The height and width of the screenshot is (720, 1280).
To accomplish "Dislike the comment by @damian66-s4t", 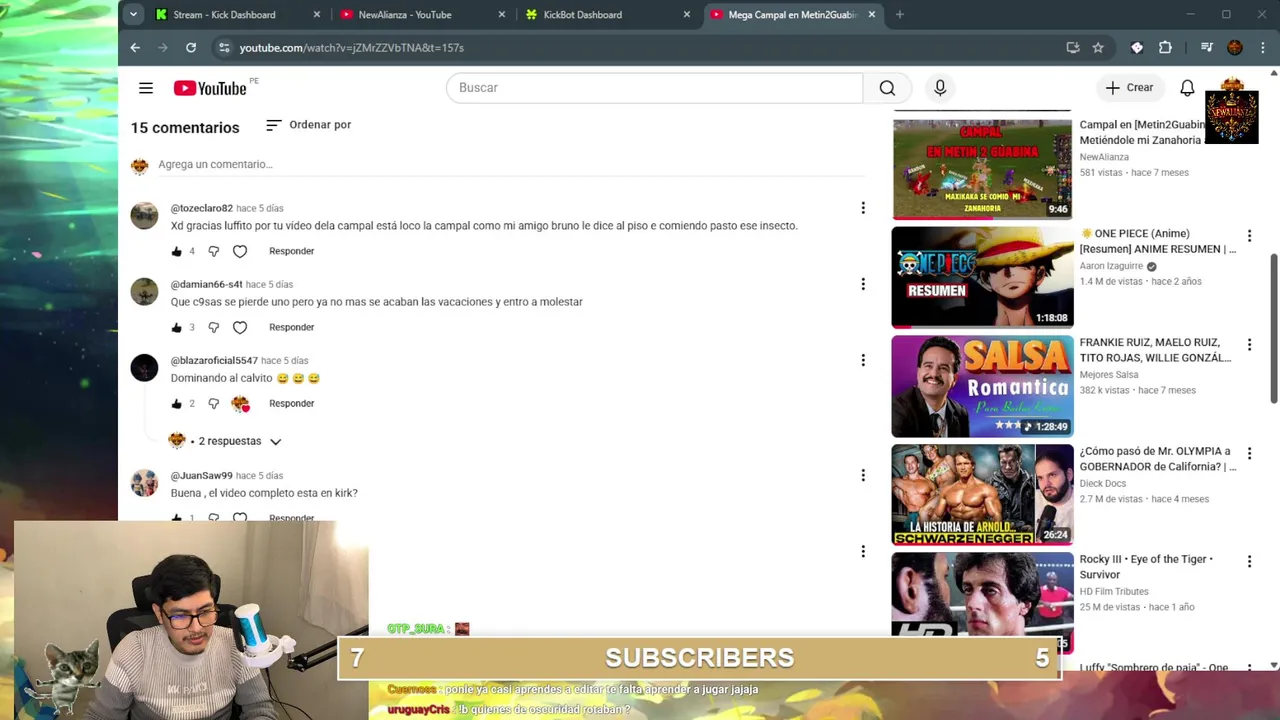I will pyautogui.click(x=213, y=327).
